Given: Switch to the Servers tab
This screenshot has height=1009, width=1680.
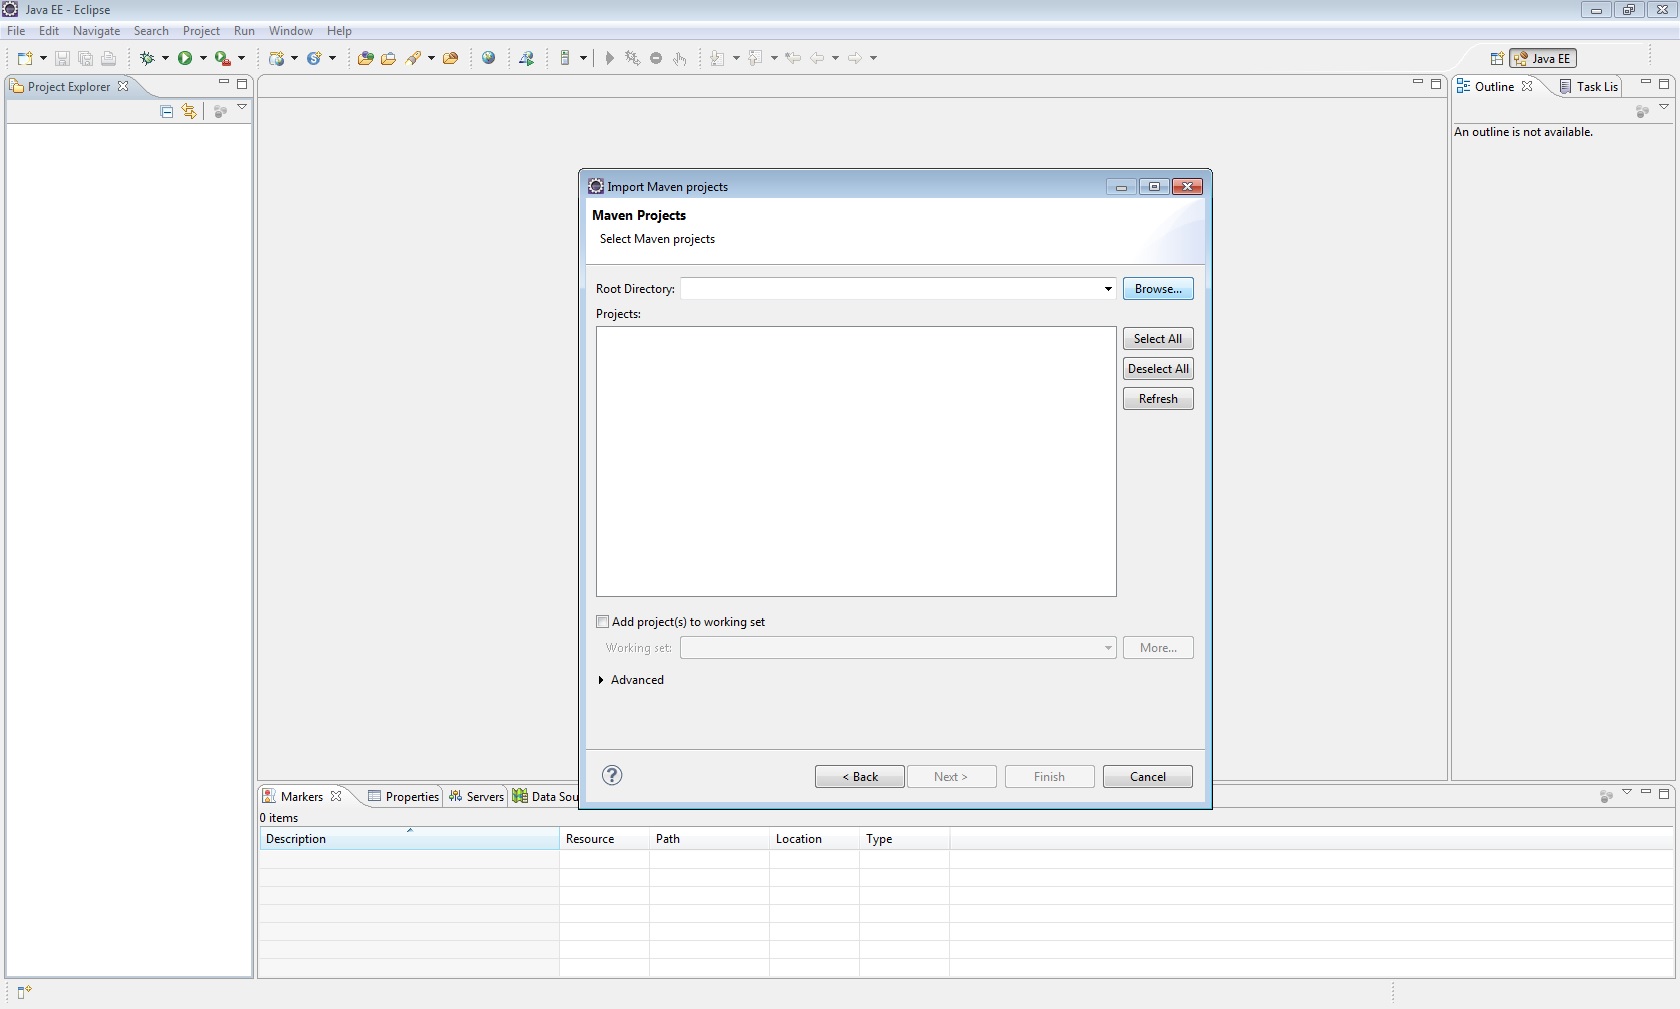Looking at the screenshot, I should (x=476, y=797).
